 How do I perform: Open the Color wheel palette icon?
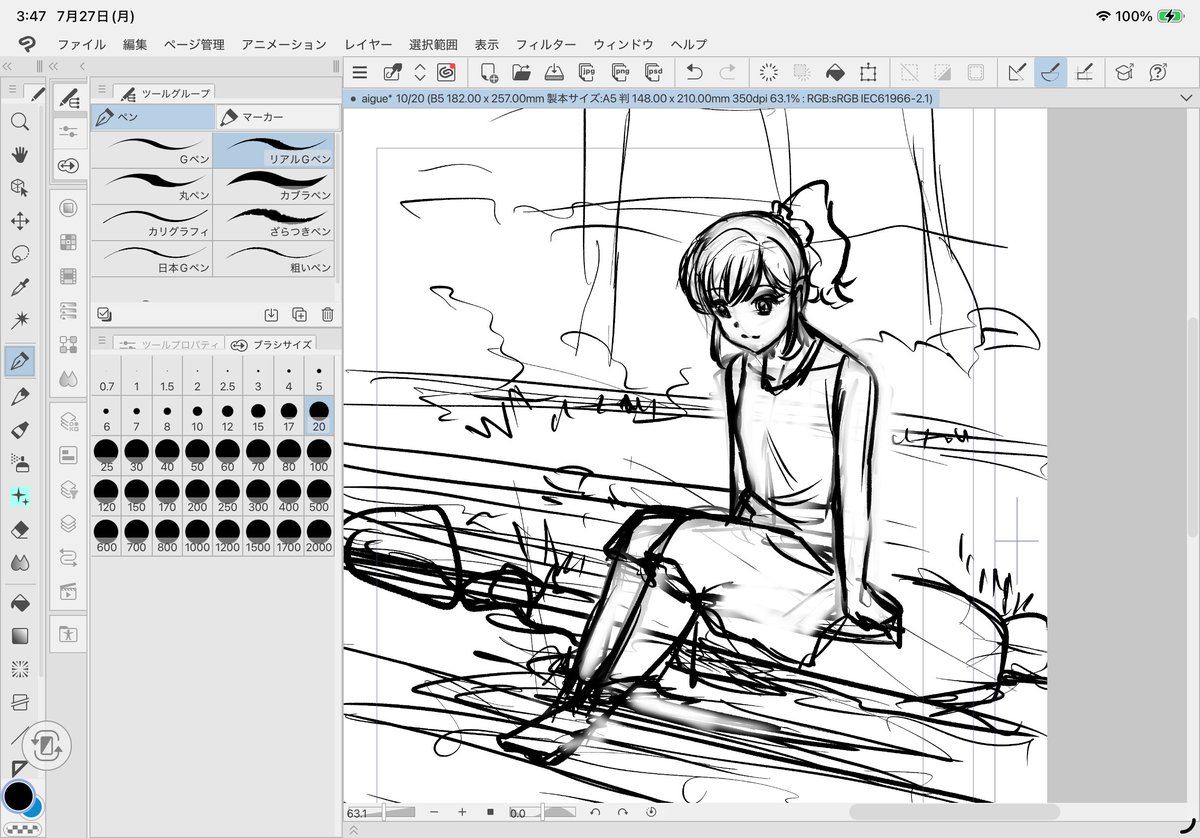click(x=69, y=209)
